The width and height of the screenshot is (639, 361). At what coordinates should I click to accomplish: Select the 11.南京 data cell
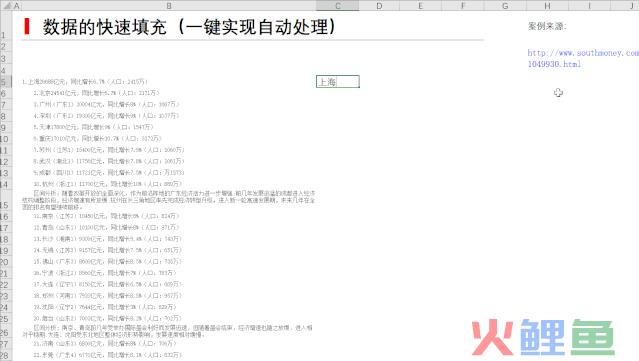click(x=106, y=216)
